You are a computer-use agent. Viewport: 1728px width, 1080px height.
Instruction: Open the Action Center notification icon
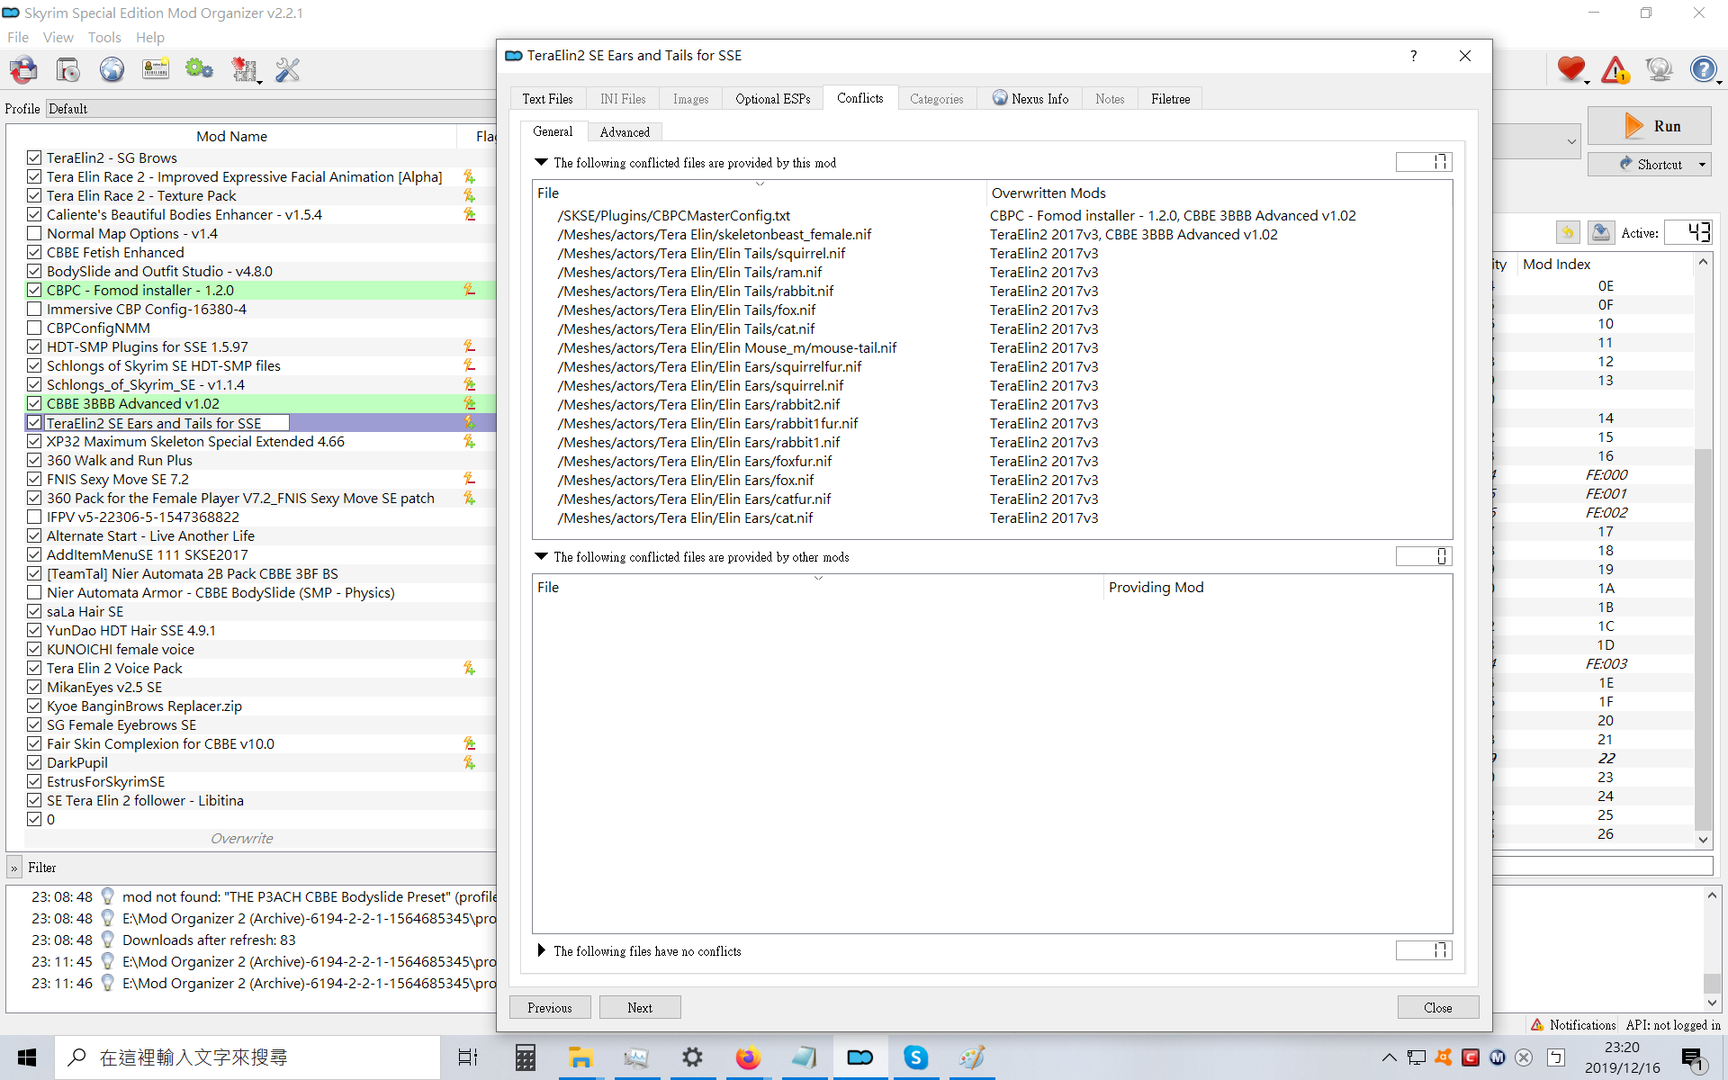(x=1693, y=1058)
